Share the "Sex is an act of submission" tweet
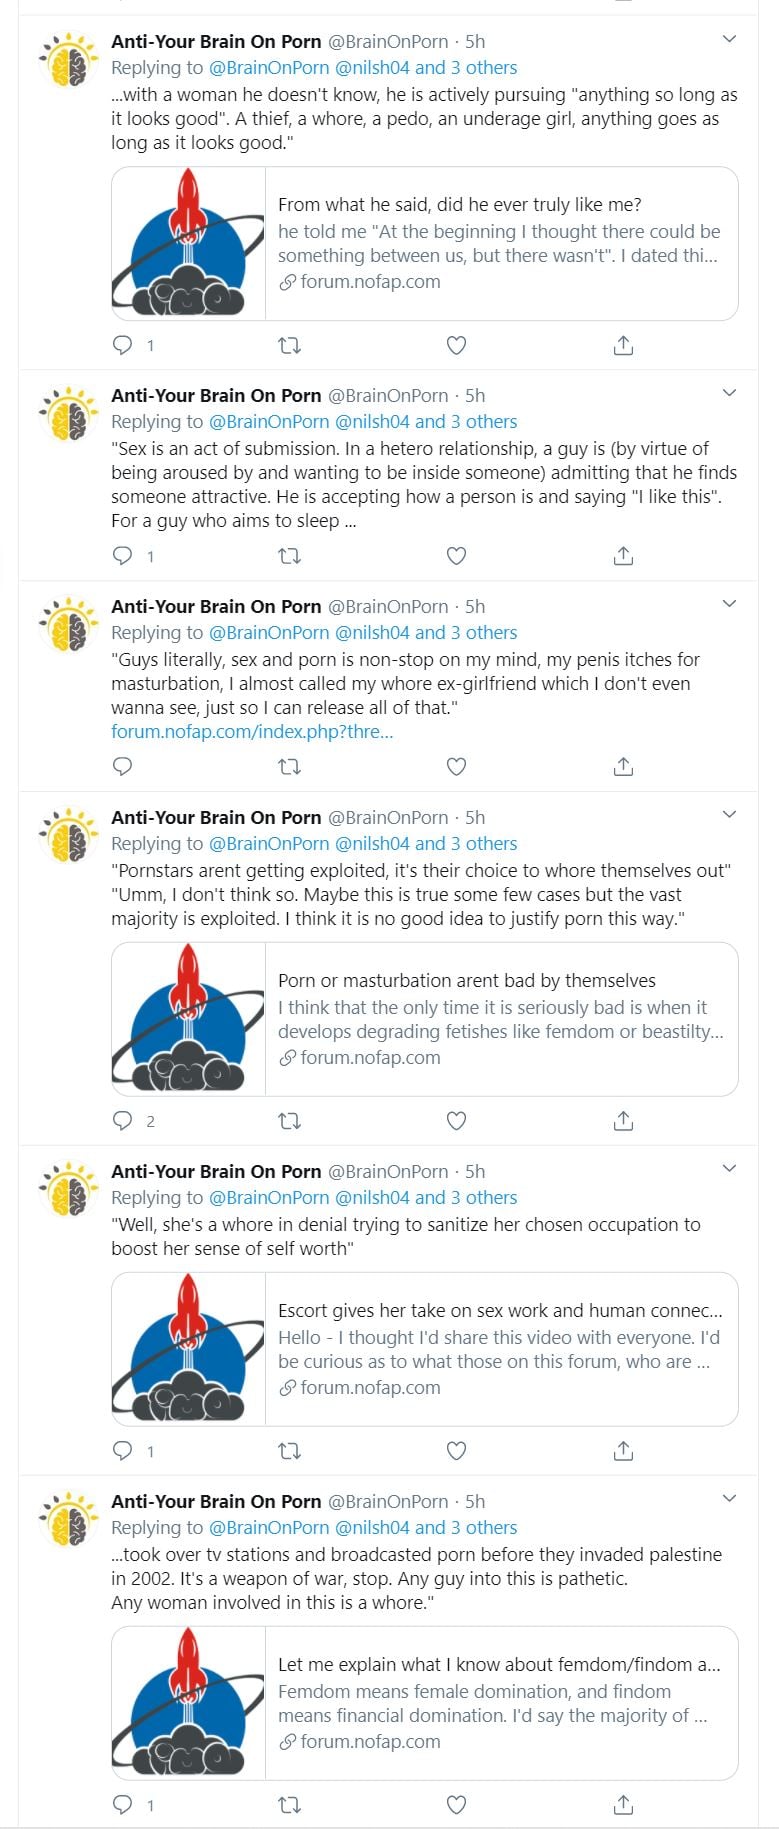The width and height of the screenshot is (779, 1829). coord(623,556)
